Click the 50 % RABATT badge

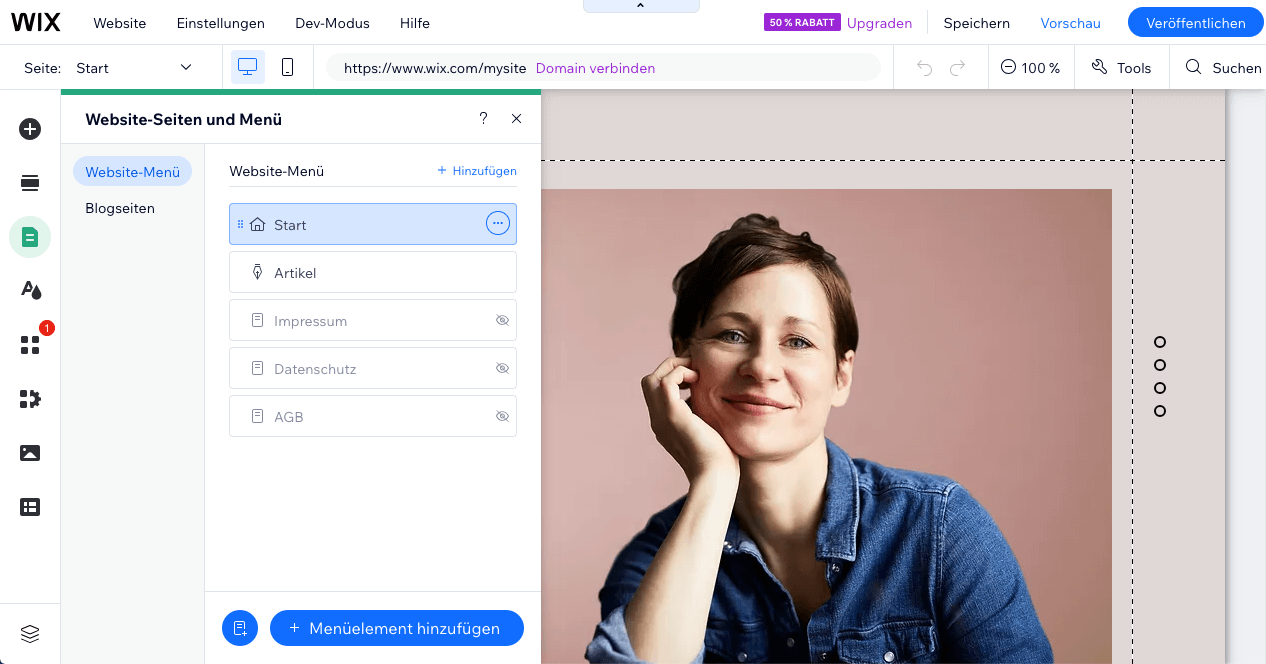(802, 22)
